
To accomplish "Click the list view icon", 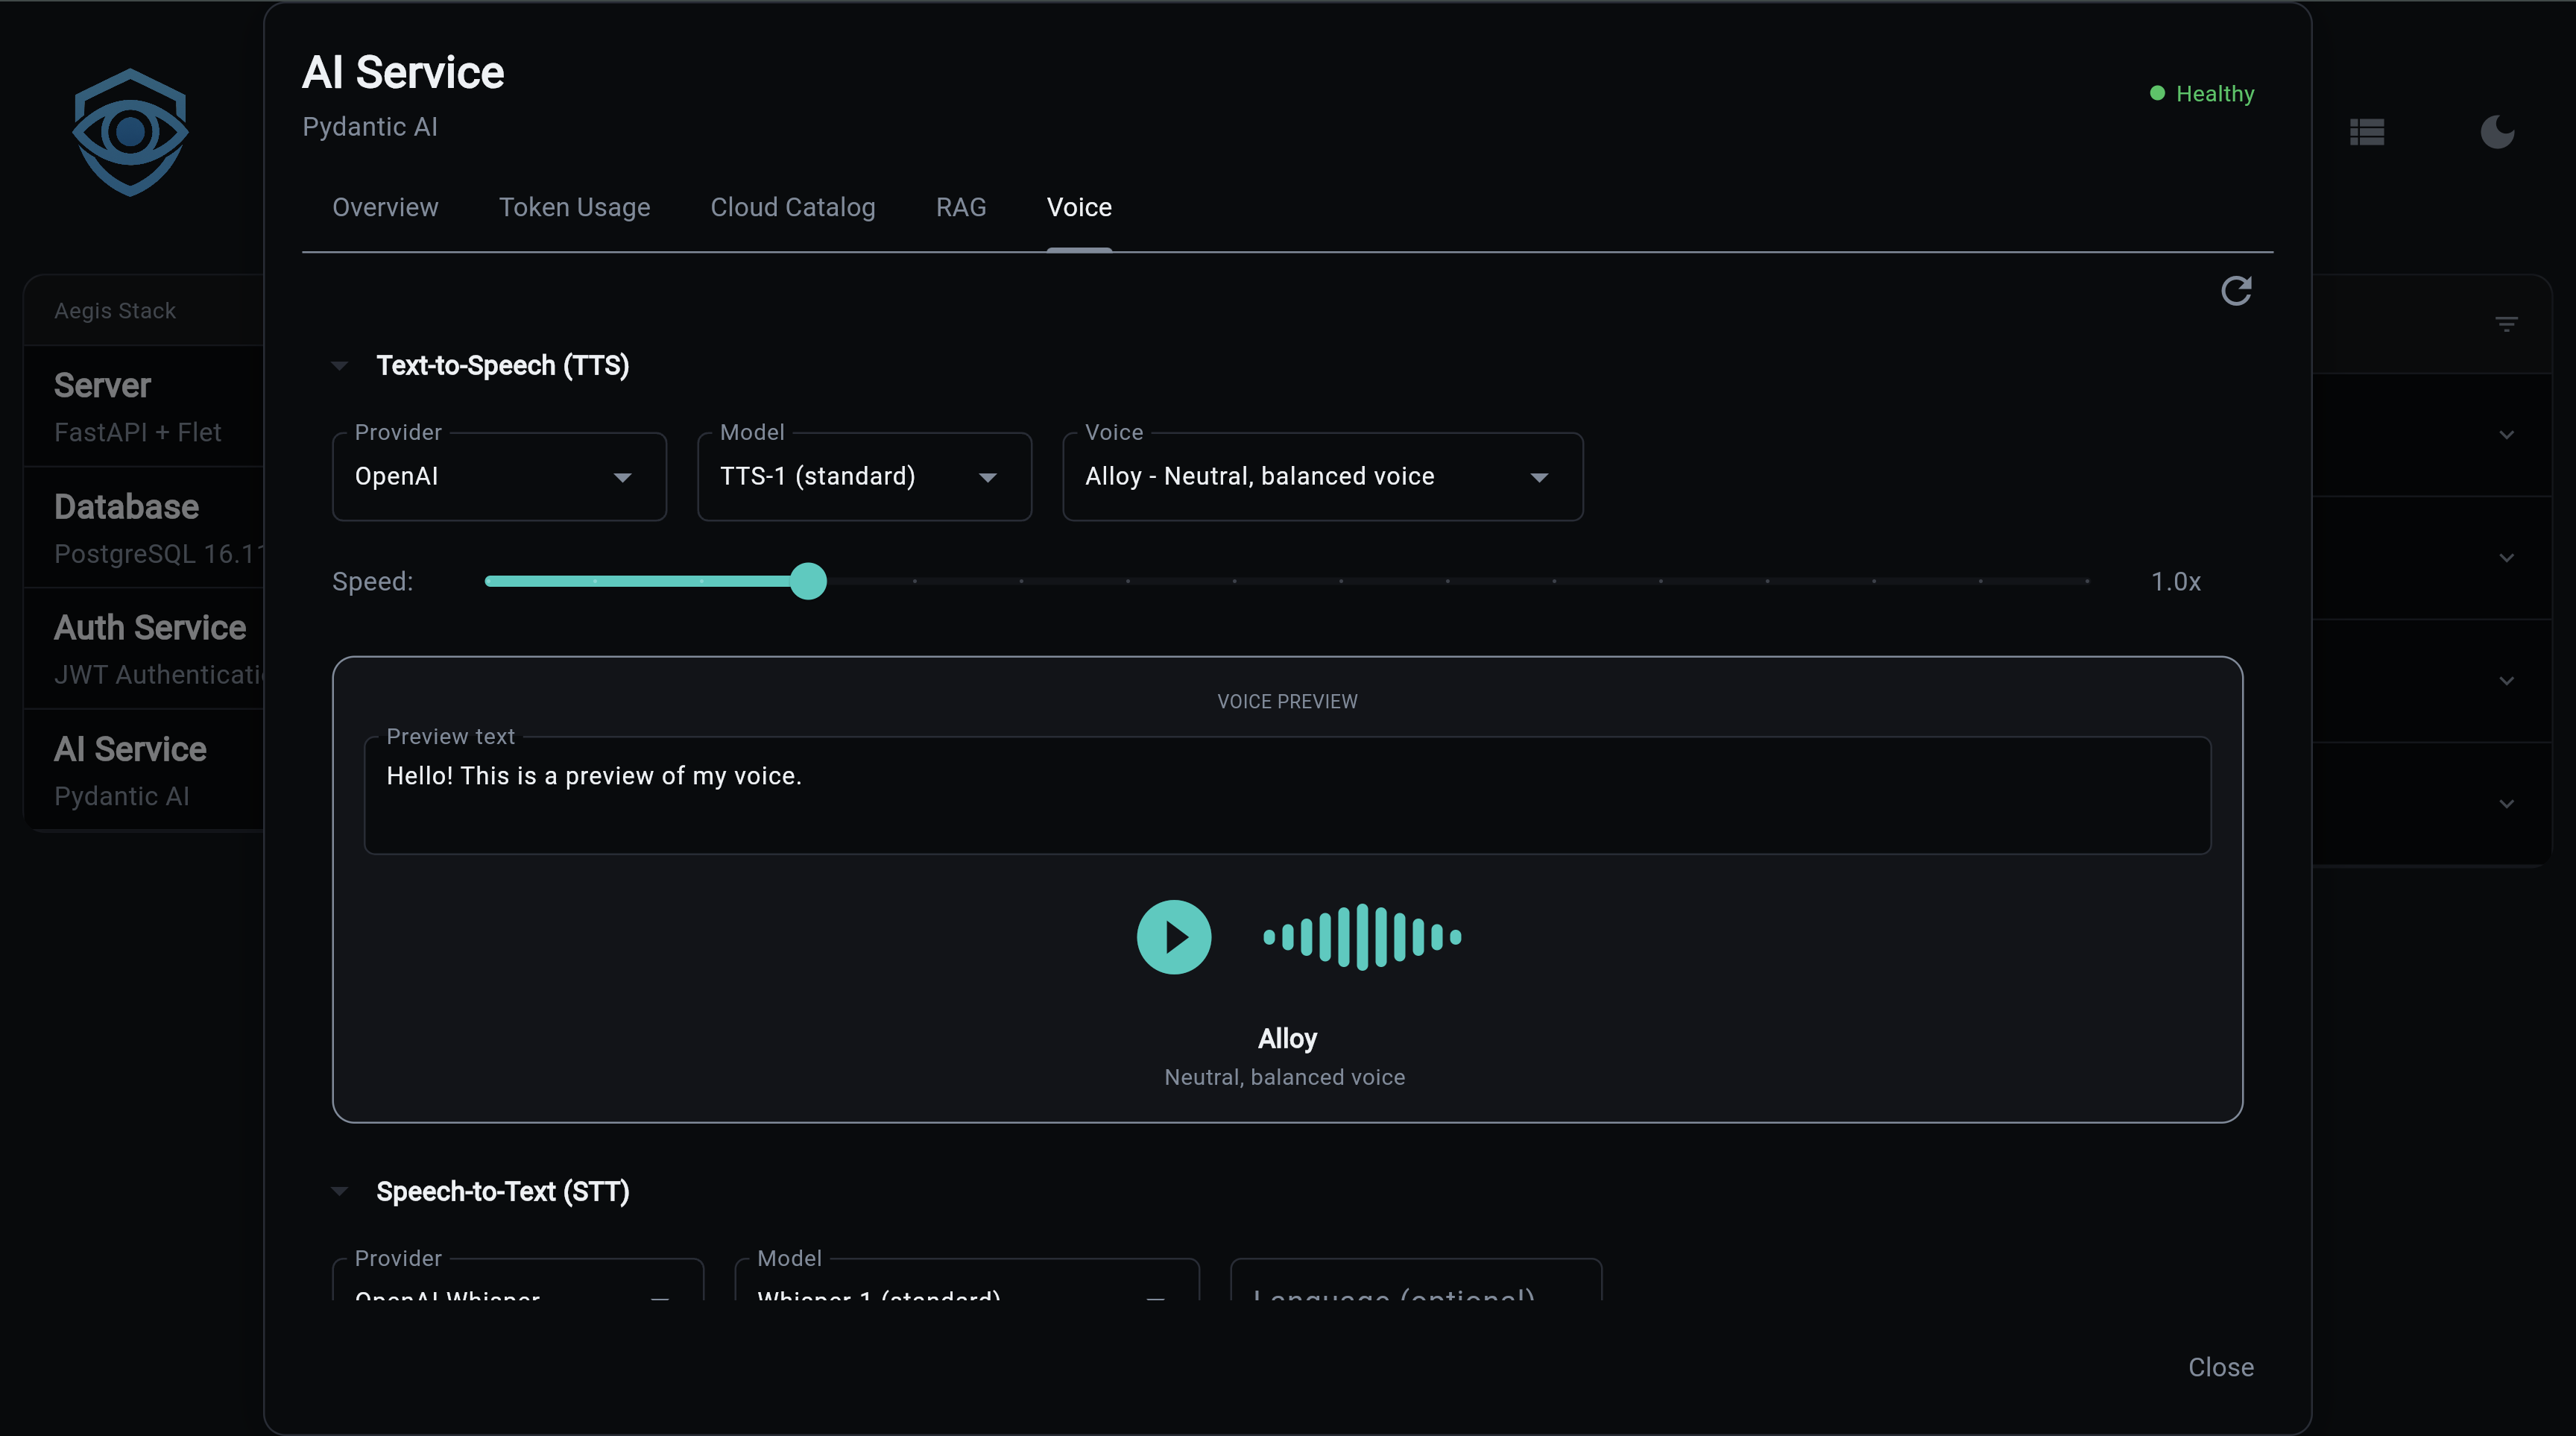I will coord(2367,132).
